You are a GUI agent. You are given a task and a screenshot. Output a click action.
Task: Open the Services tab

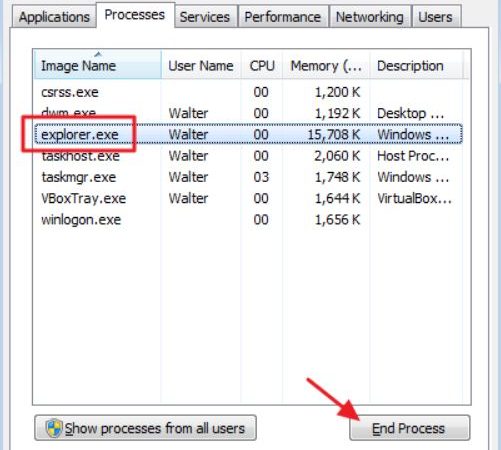coord(205,17)
